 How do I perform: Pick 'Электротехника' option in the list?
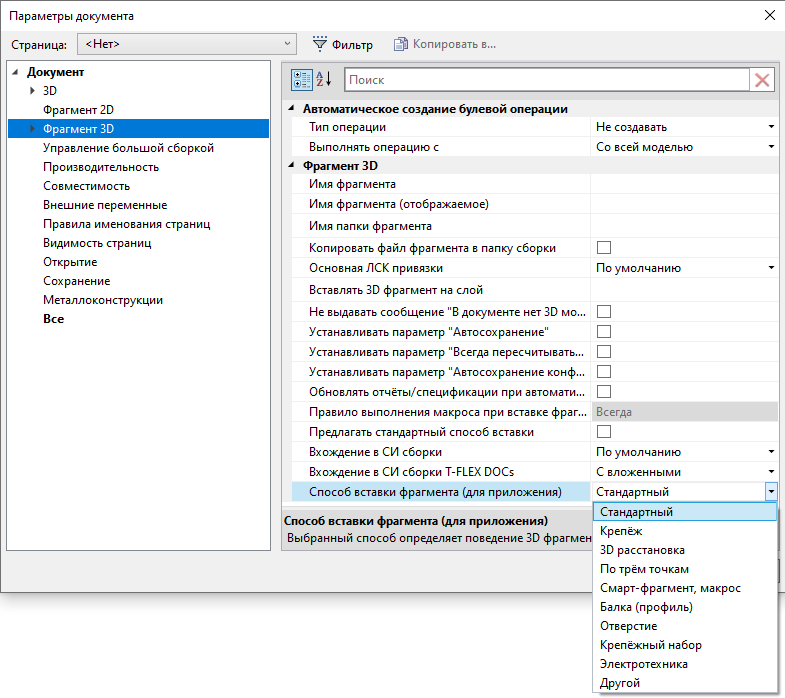643,664
